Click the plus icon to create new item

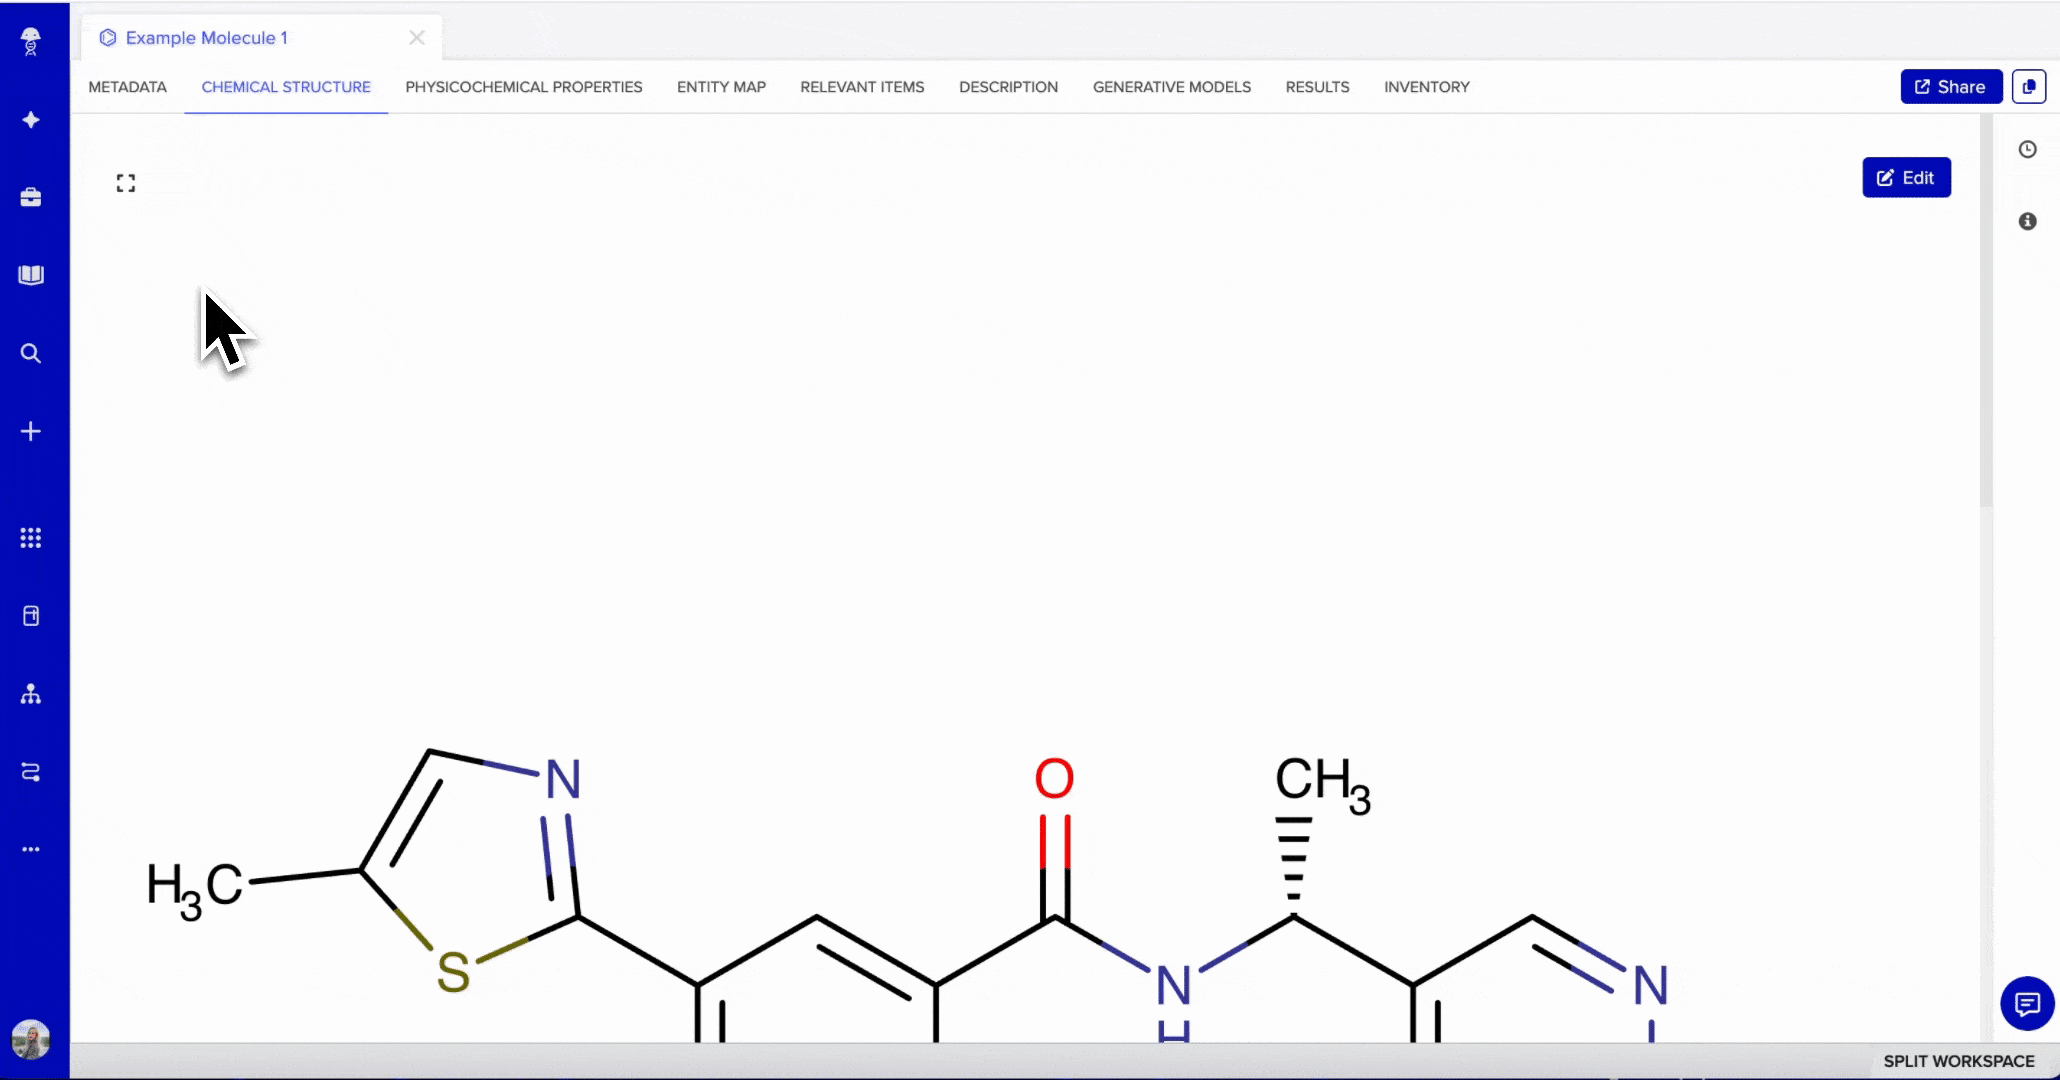pos(31,432)
